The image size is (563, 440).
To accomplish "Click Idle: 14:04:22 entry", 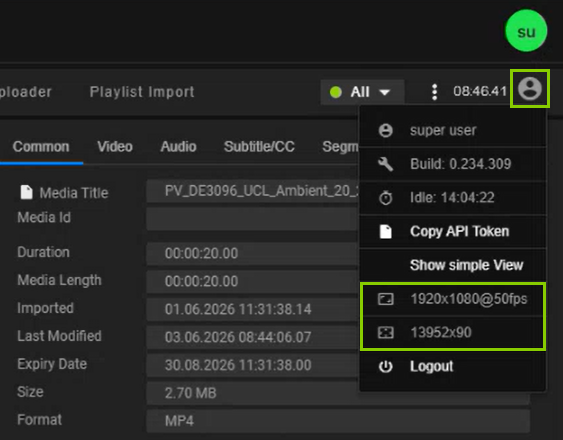I will pyautogui.click(x=453, y=198).
